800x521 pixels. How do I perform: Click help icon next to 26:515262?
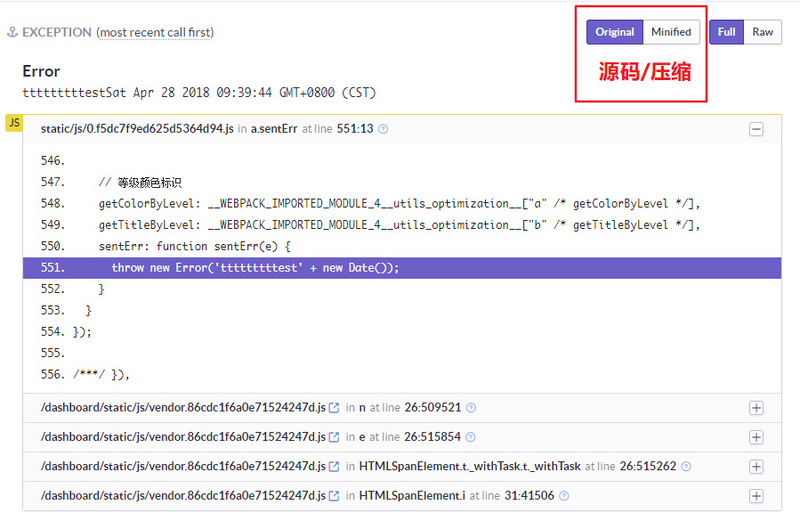coord(686,466)
